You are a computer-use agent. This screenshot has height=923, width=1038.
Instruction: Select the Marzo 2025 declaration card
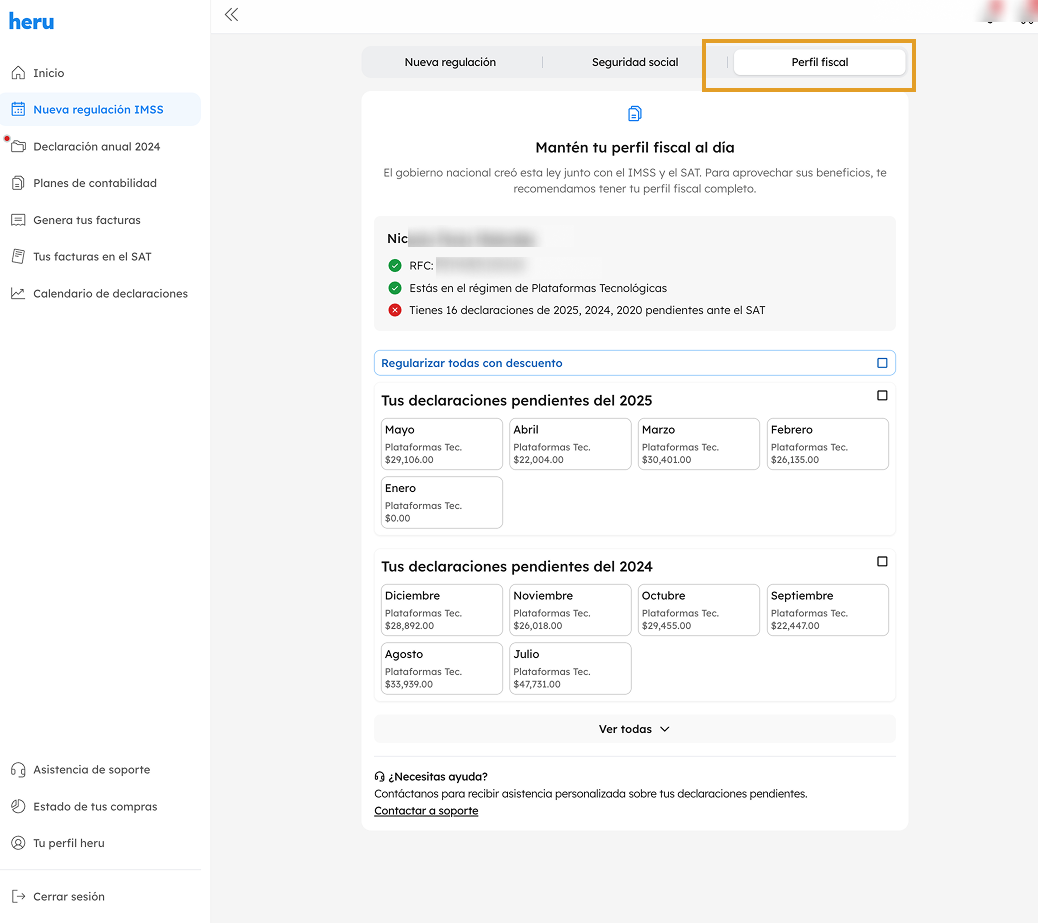pyautogui.click(x=698, y=444)
